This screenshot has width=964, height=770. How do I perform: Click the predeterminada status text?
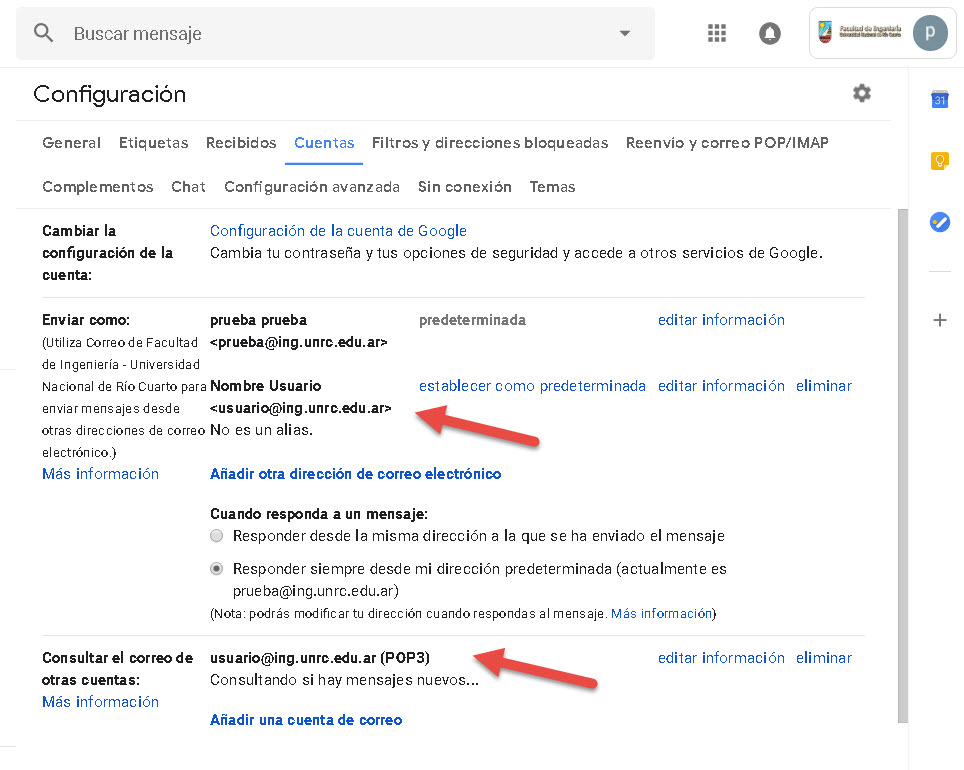[472, 320]
